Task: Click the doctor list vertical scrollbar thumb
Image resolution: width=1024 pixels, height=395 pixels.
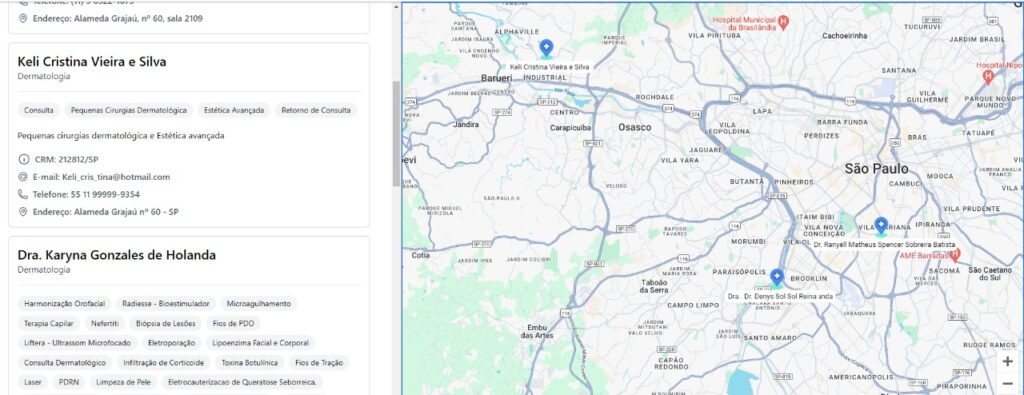Action: tap(396, 134)
